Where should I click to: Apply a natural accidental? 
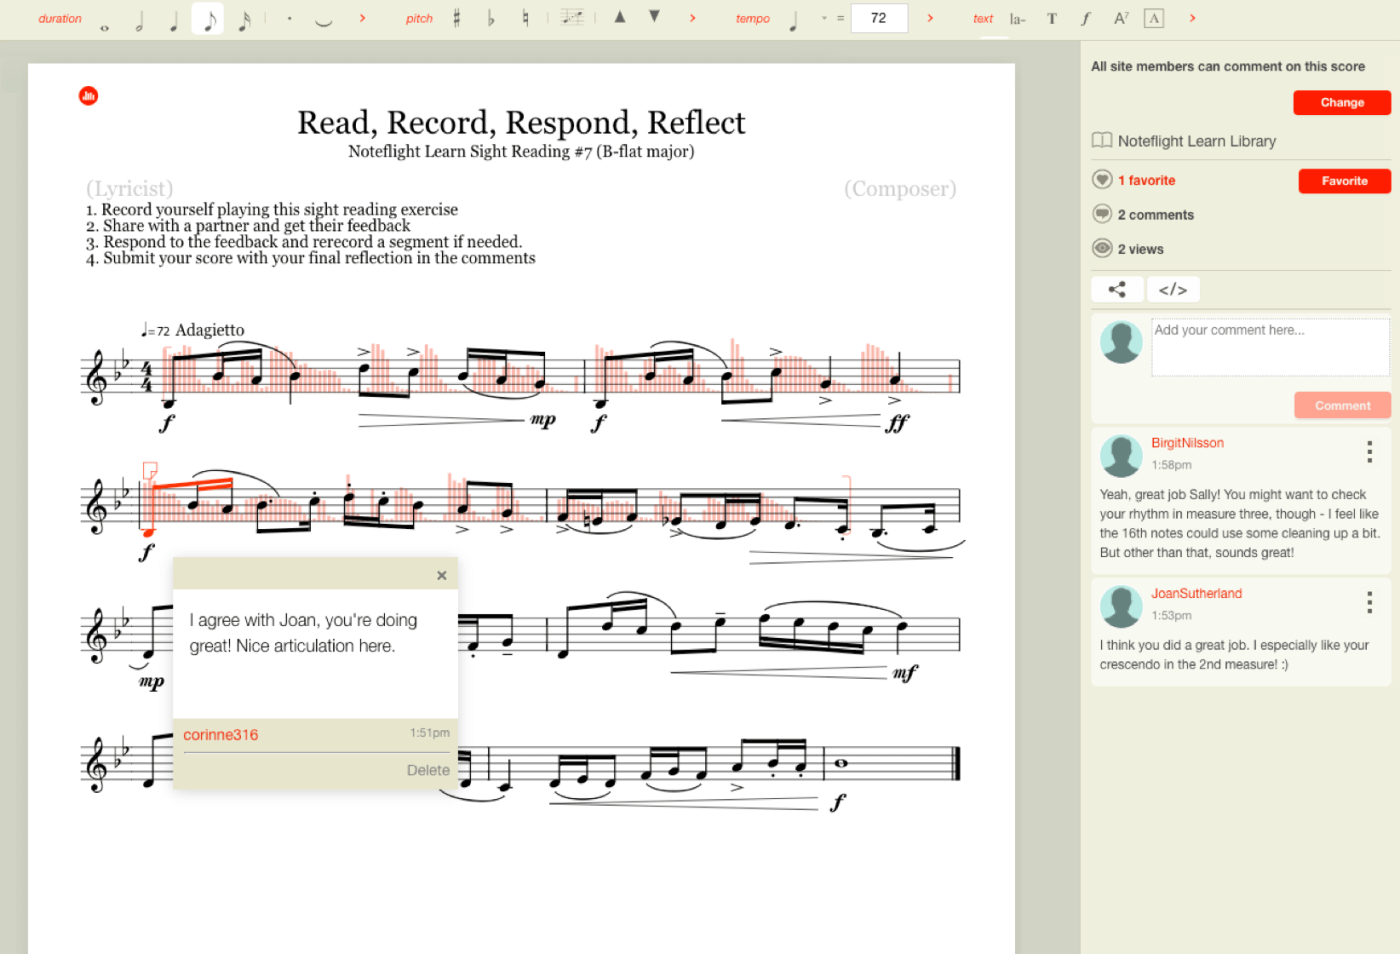[524, 18]
